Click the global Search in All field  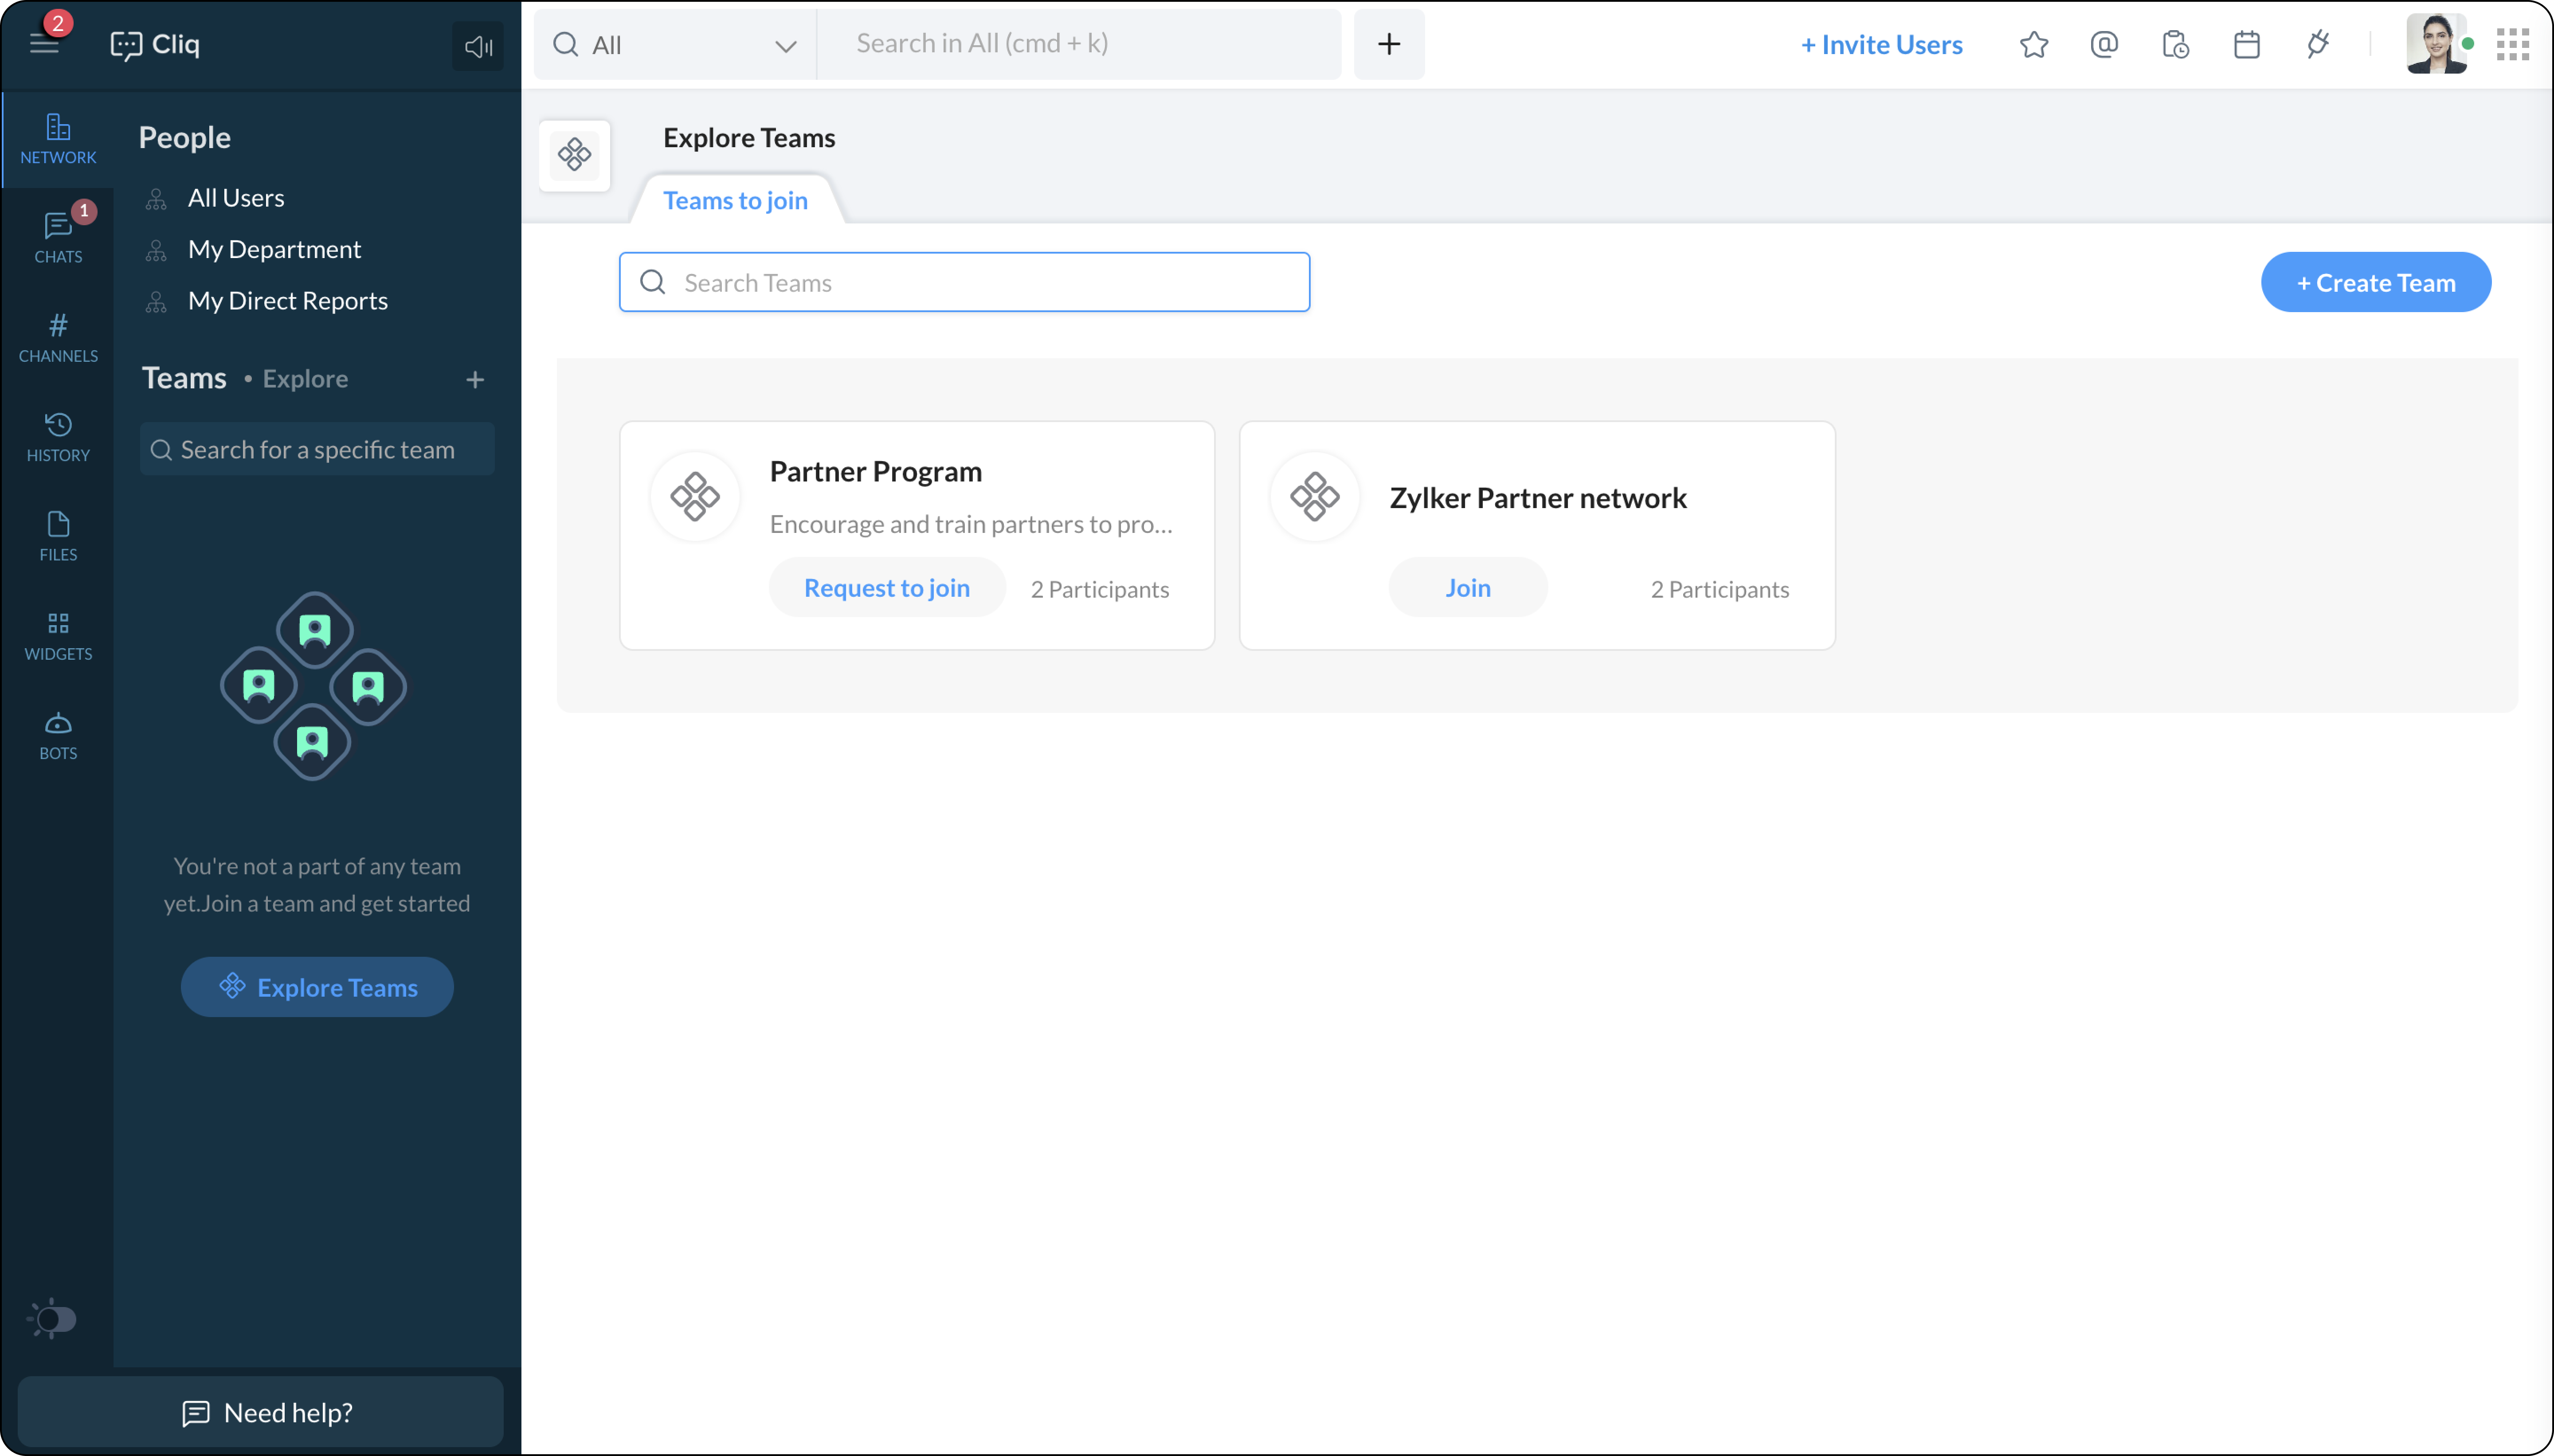coord(1079,44)
